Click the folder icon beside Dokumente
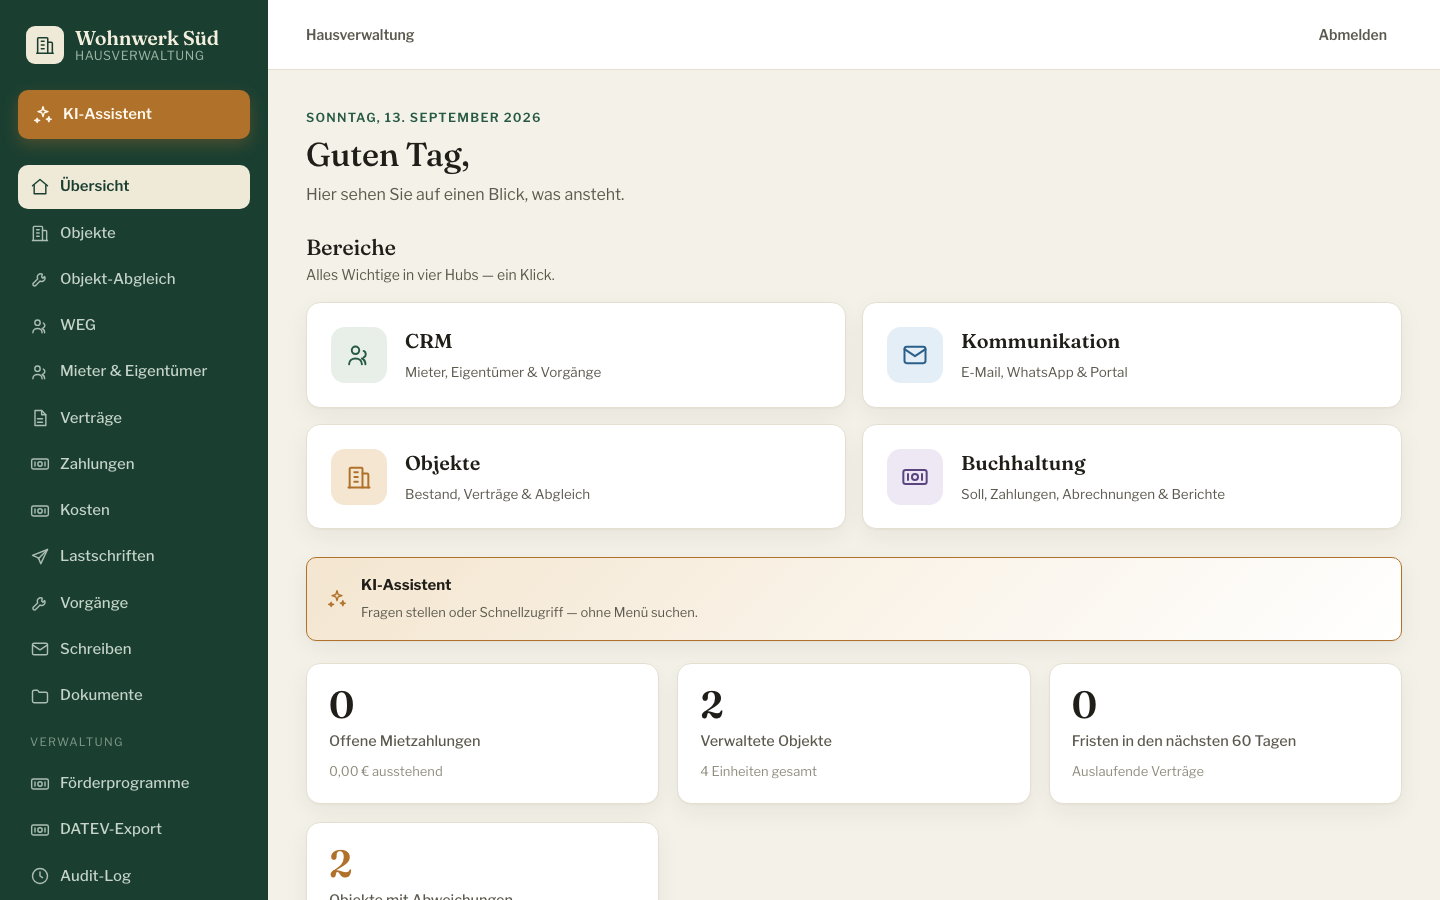Image resolution: width=1440 pixels, height=900 pixels. coord(40,695)
